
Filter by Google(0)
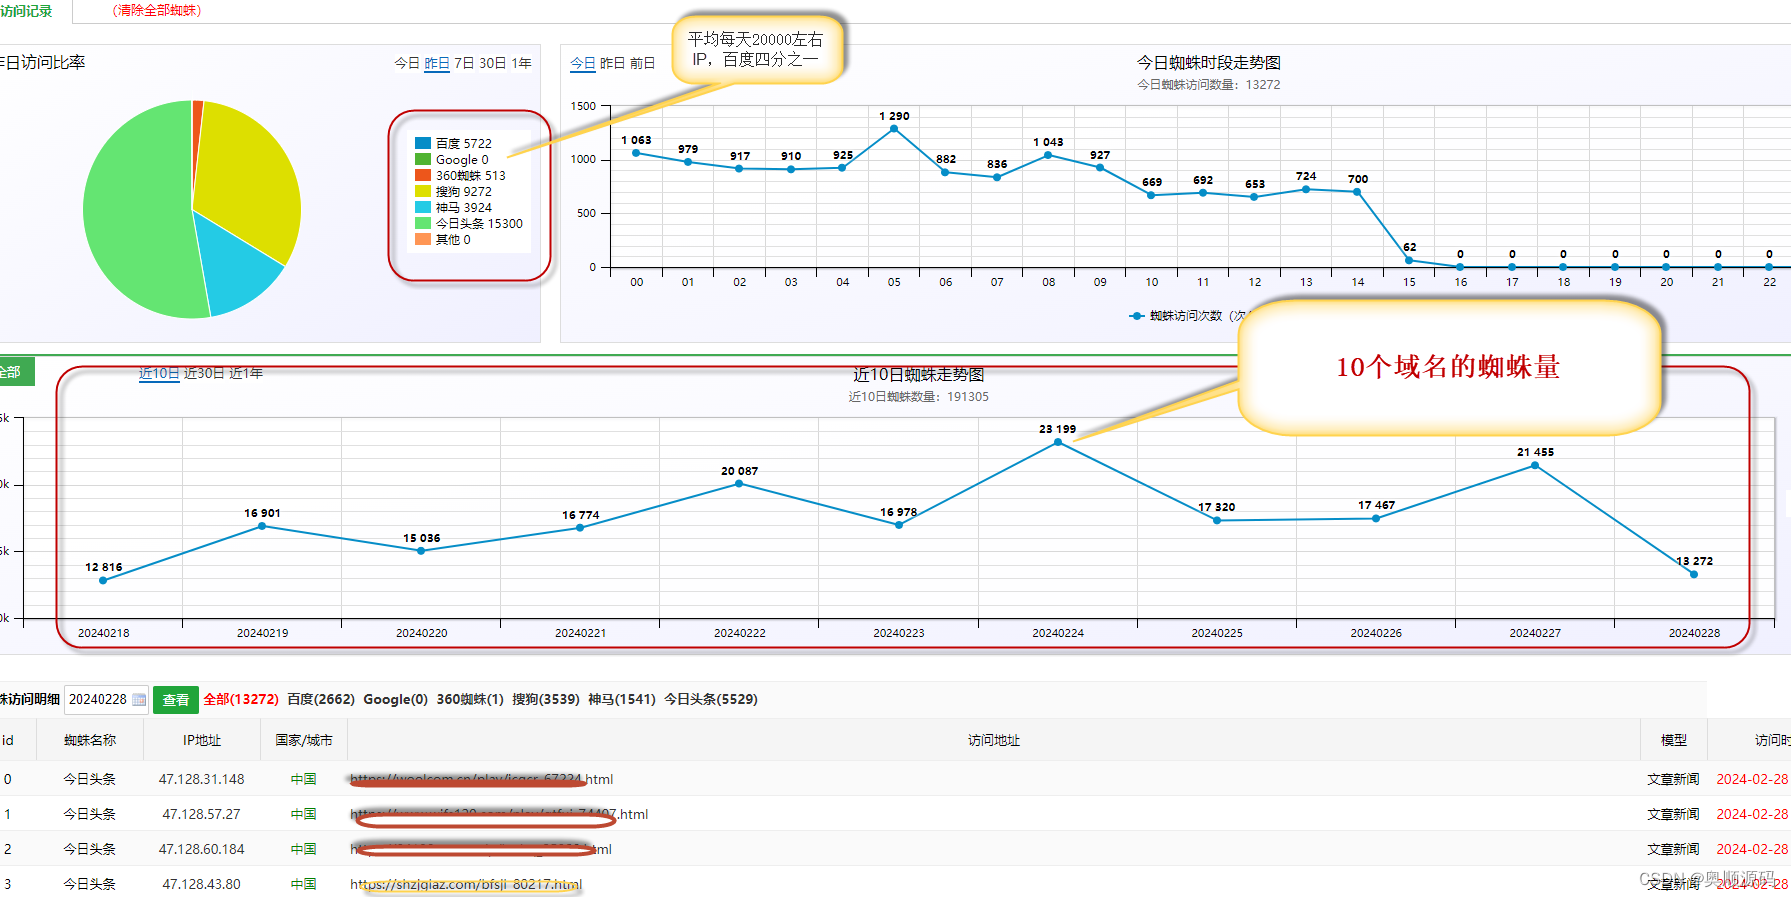tap(396, 700)
